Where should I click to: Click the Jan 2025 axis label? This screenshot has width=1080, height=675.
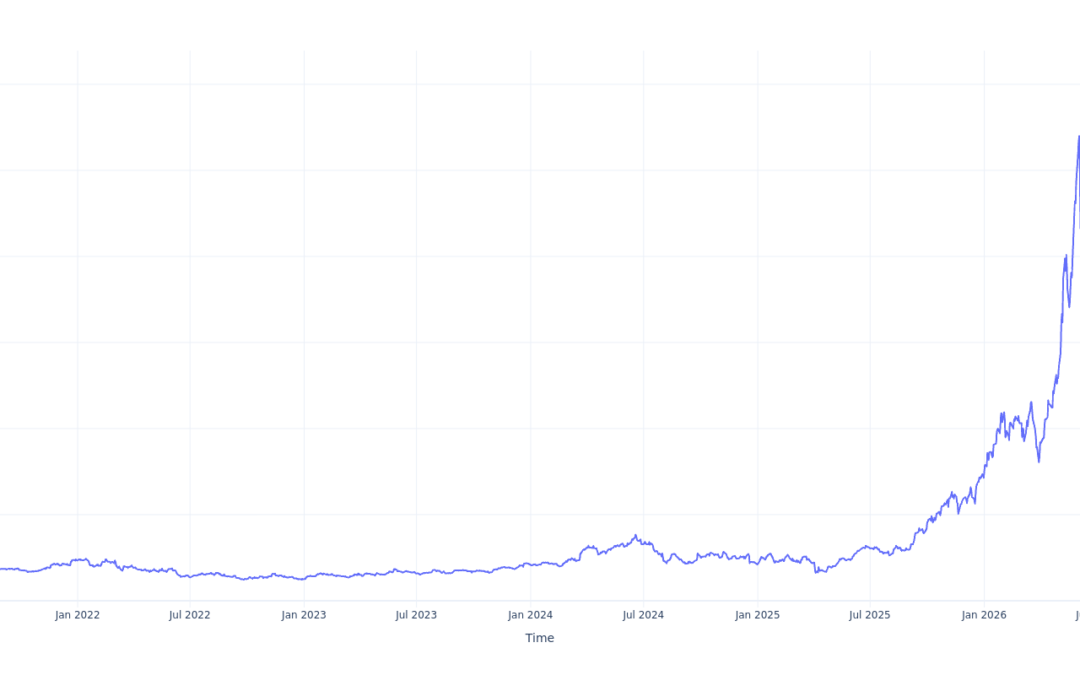coord(758,615)
